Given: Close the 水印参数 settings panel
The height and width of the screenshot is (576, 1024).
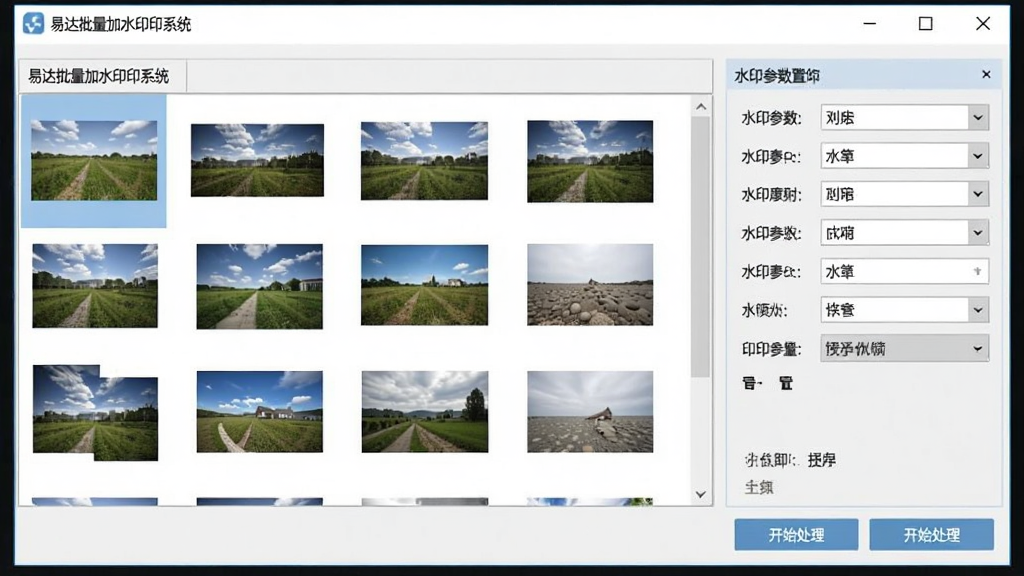Looking at the screenshot, I should click(986, 74).
